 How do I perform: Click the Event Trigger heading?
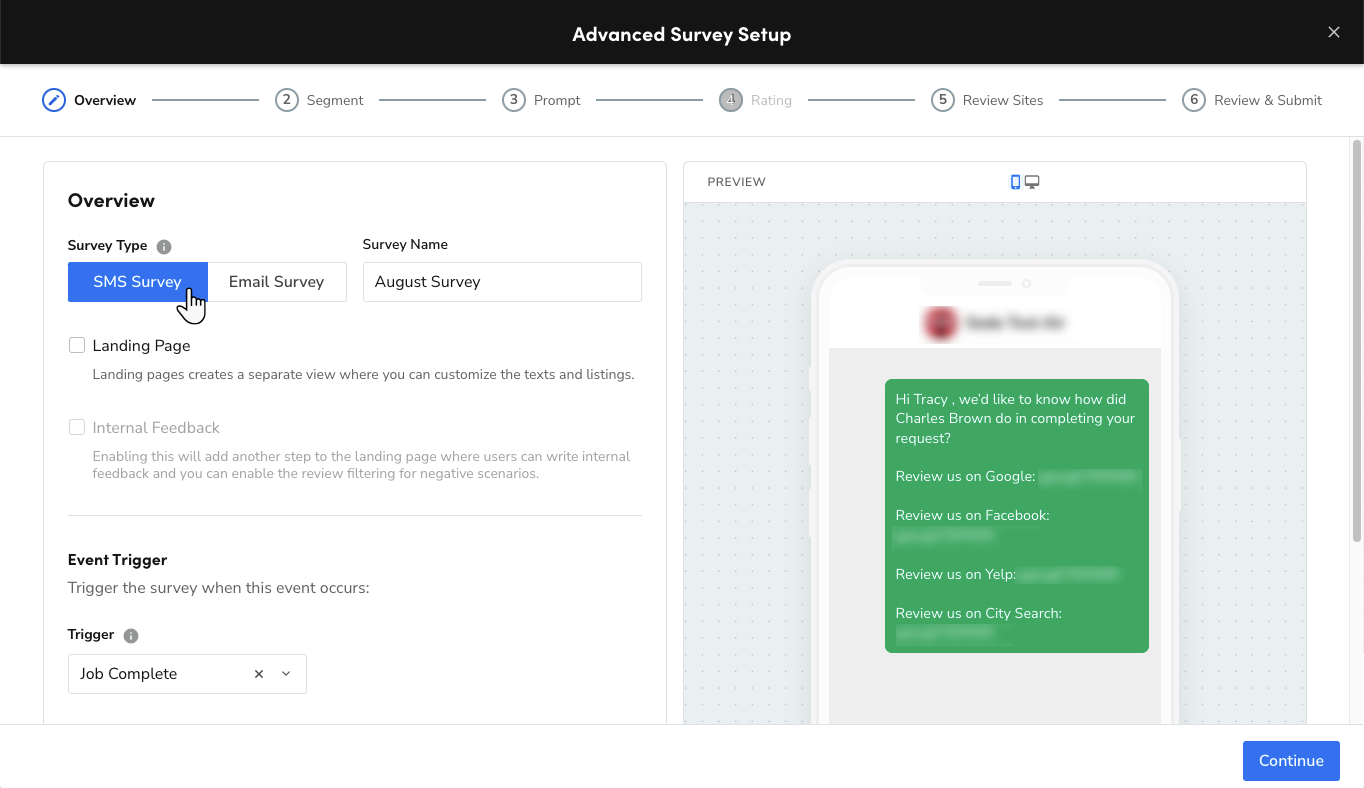(118, 560)
